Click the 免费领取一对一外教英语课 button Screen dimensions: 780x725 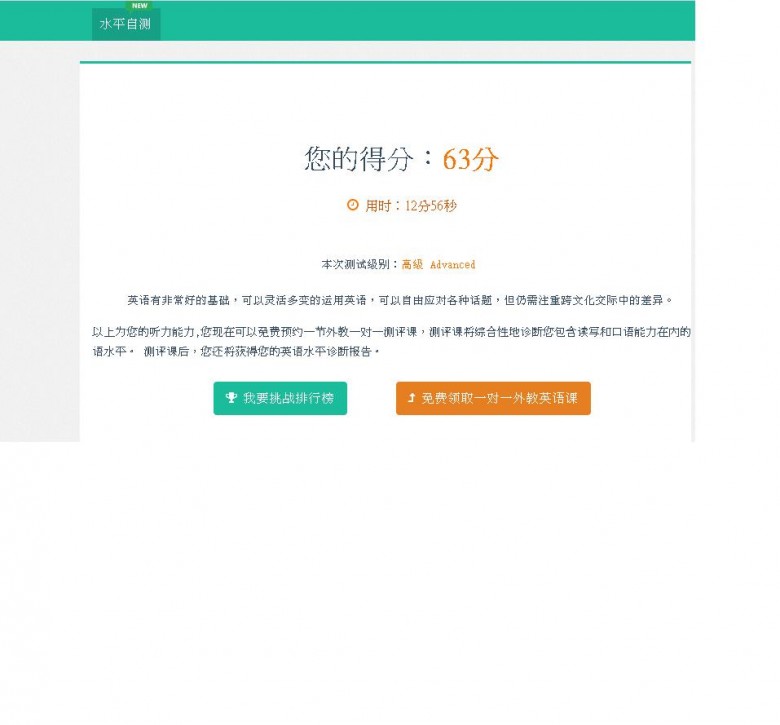pos(493,398)
